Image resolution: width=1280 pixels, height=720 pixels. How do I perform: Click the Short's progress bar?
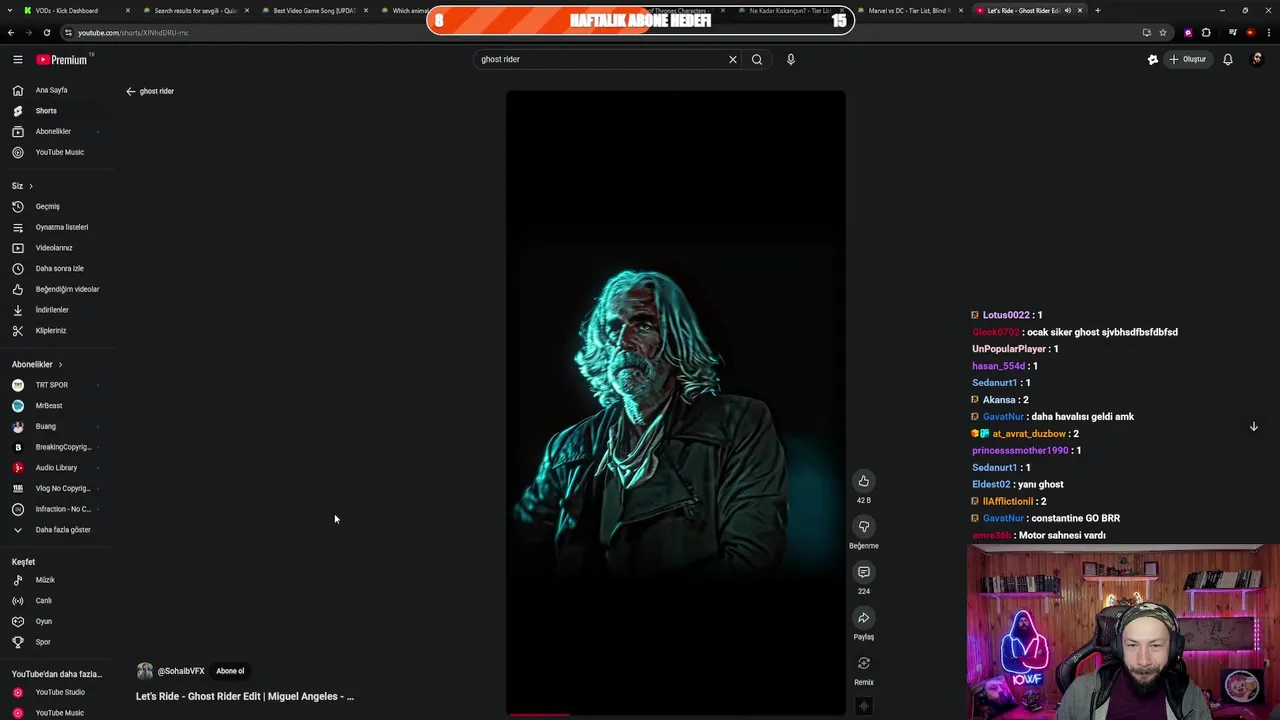tap(675, 714)
